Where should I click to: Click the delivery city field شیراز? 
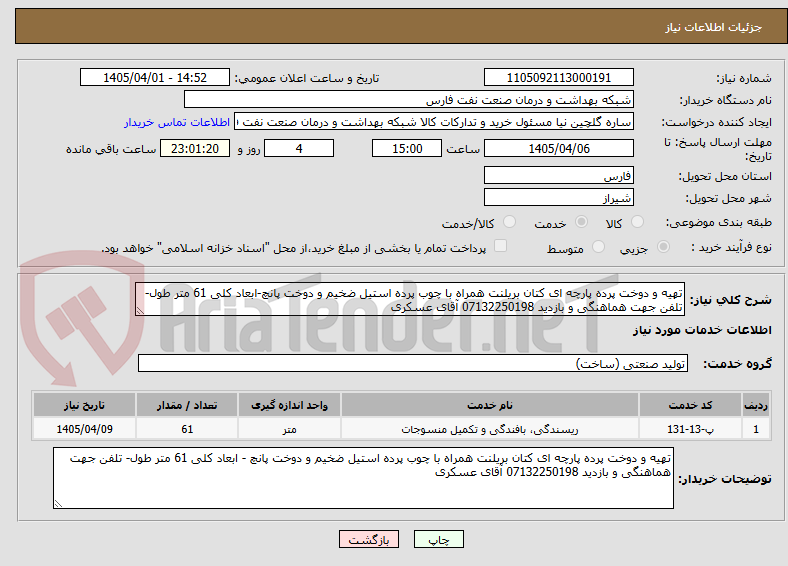(558, 197)
